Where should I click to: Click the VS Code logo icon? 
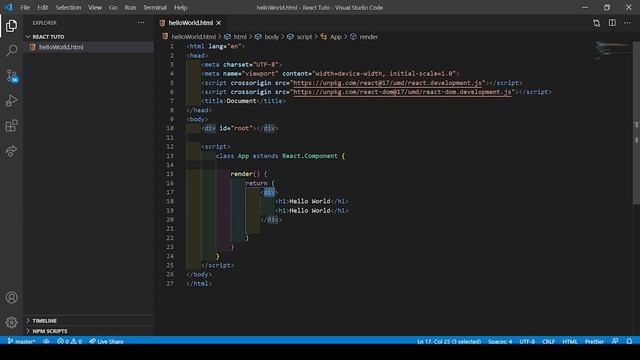pos(9,7)
